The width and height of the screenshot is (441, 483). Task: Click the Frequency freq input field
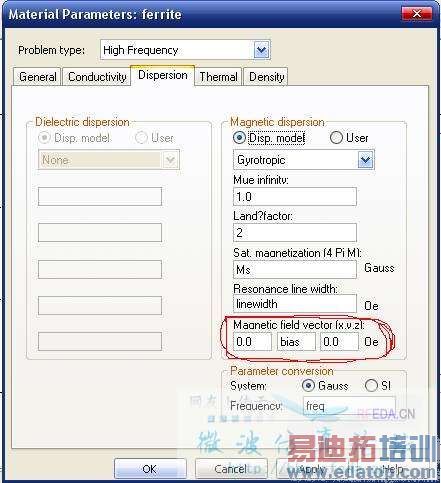click(349, 406)
